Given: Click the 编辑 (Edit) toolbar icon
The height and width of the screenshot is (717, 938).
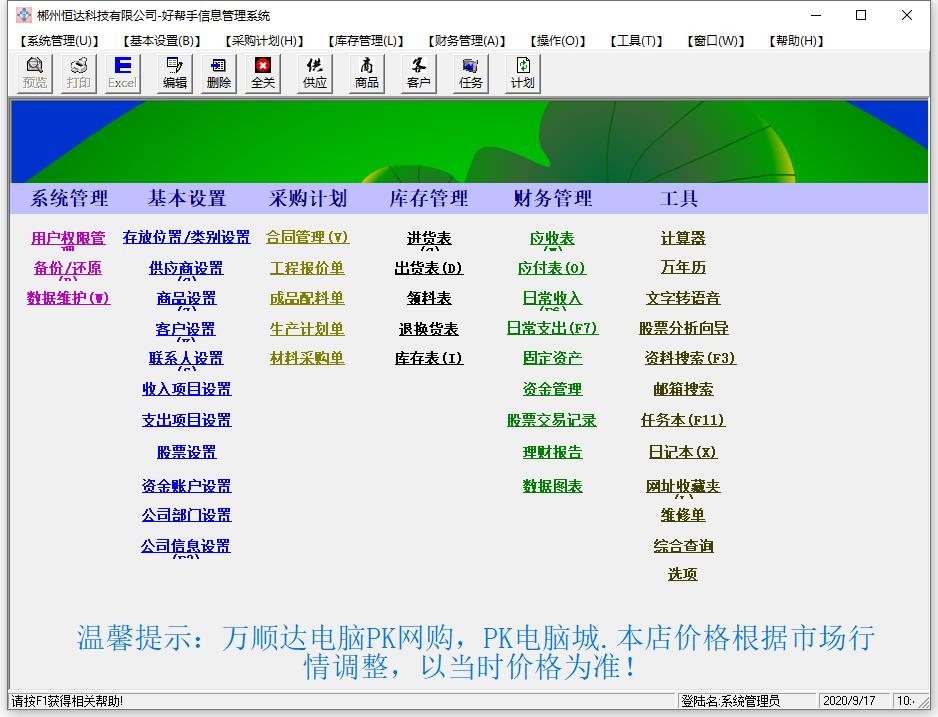Looking at the screenshot, I should [x=175, y=73].
